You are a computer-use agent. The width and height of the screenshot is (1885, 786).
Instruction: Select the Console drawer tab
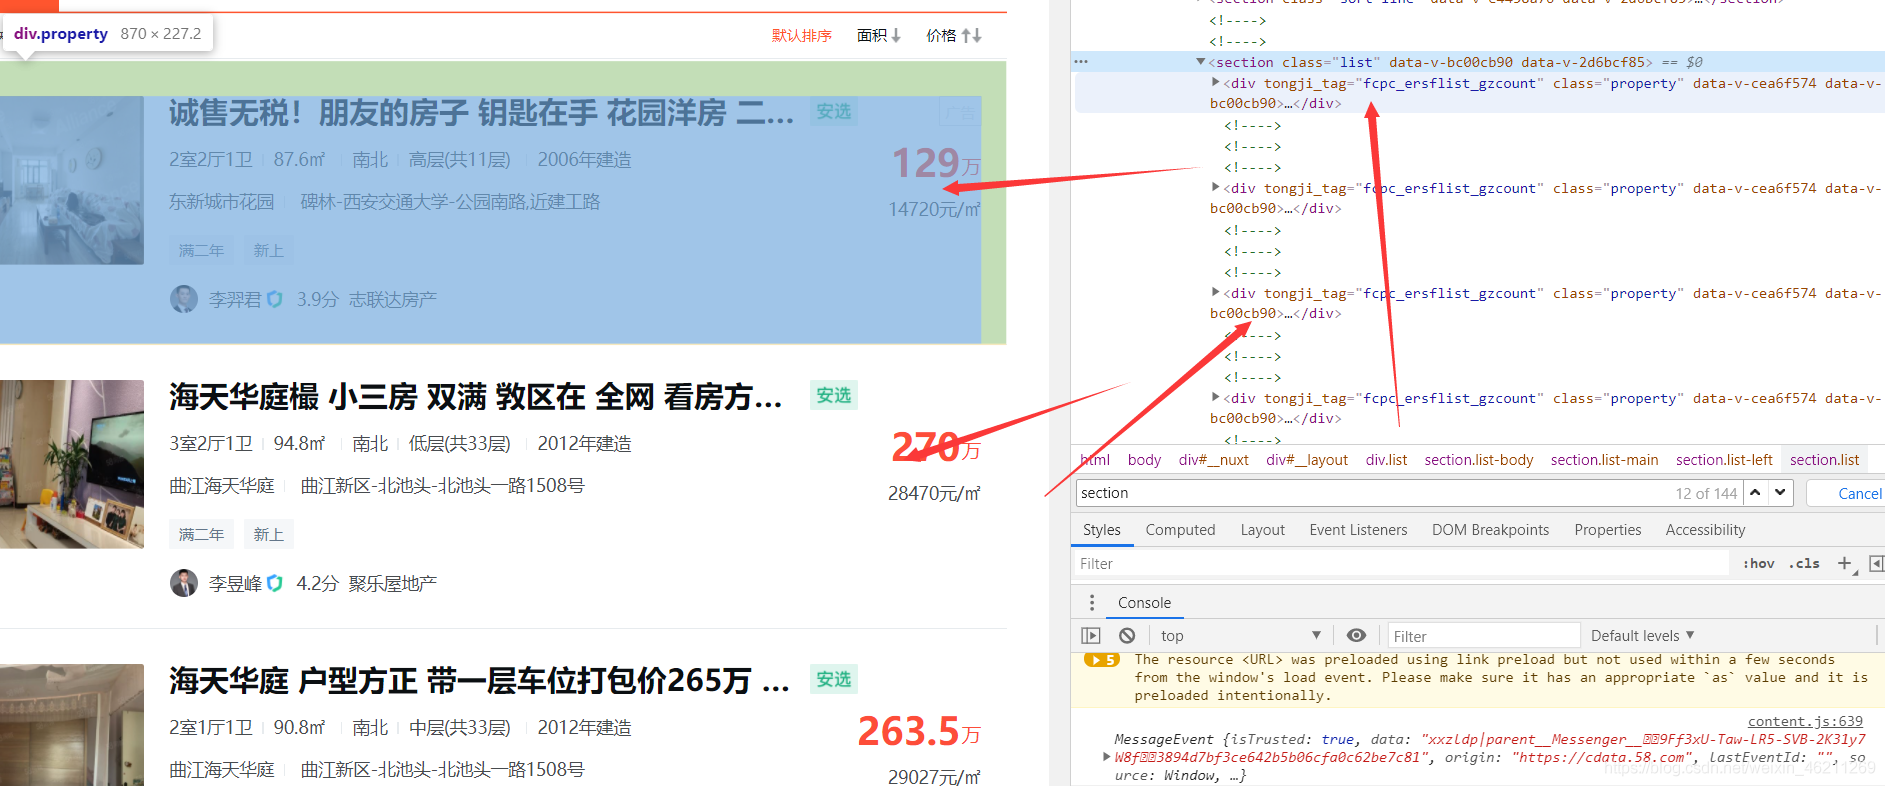coord(1144,603)
